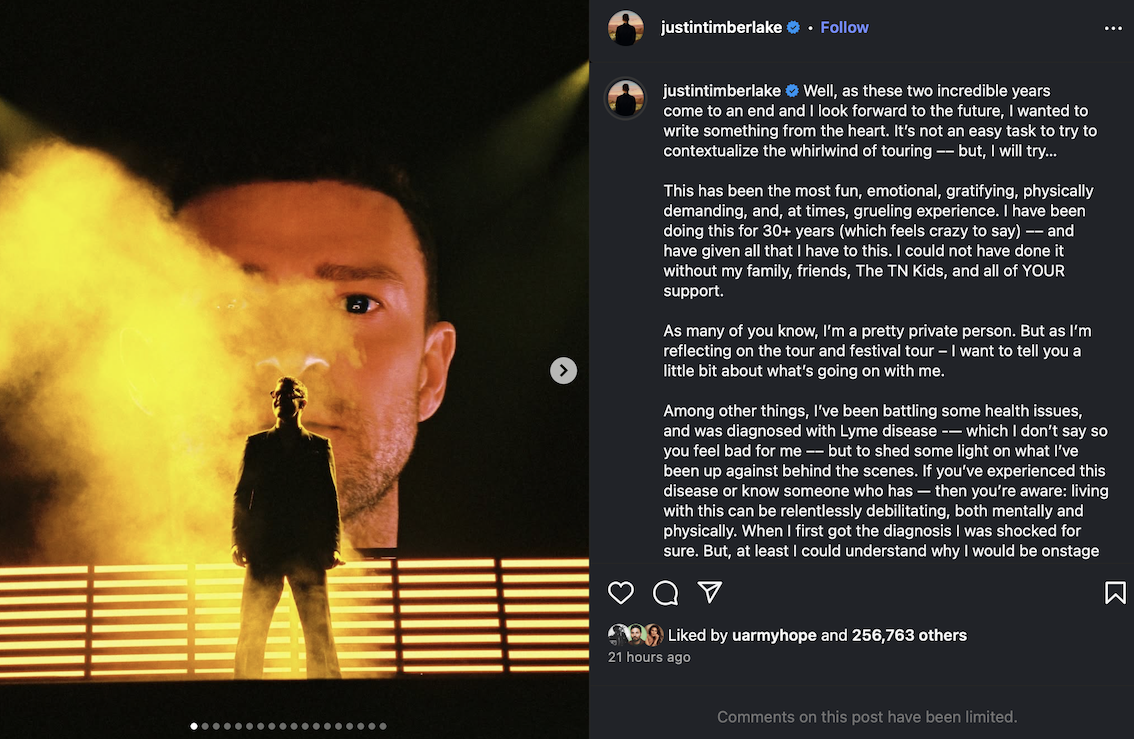Open the three-dot more options menu
Viewport: 1134px width, 739px height.
[1113, 28]
